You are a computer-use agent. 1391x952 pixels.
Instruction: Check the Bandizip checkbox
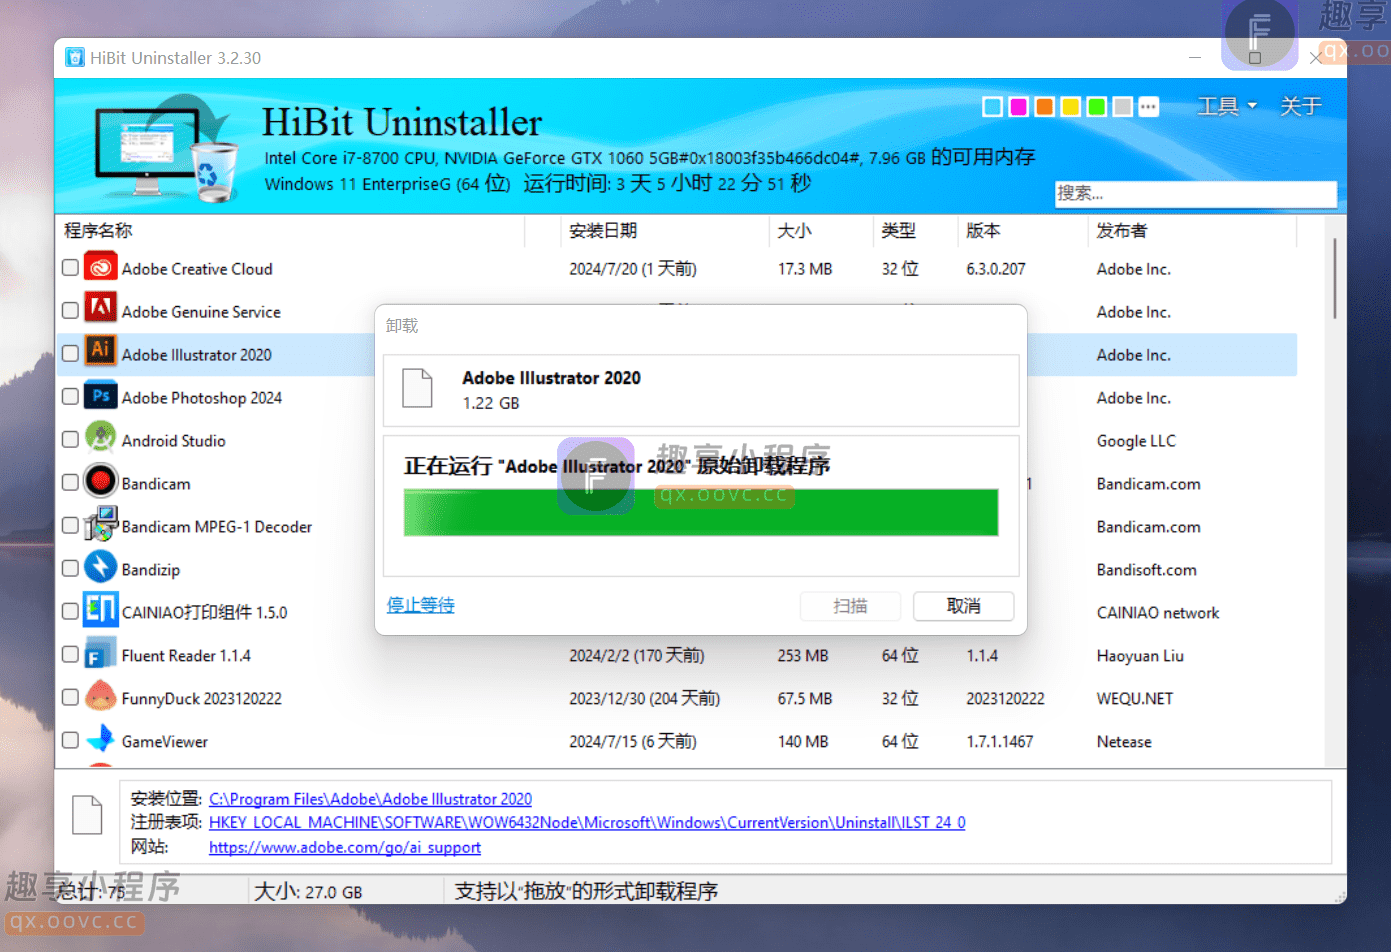(70, 568)
